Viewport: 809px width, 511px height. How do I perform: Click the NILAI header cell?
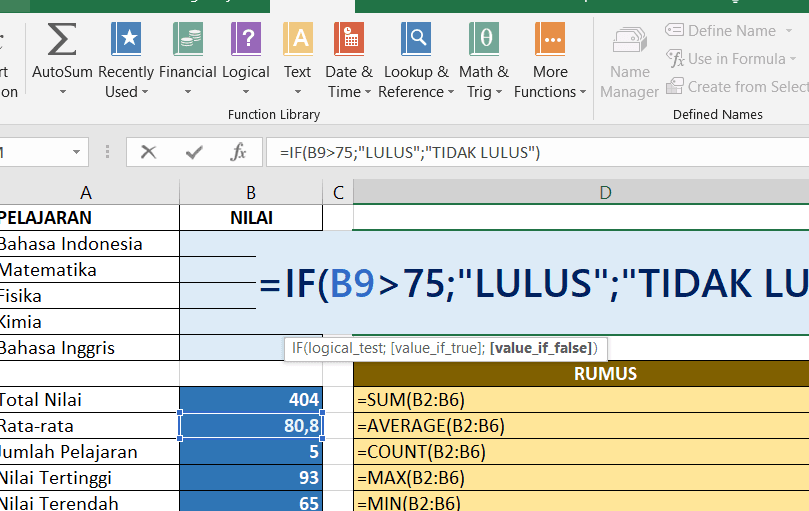click(251, 218)
